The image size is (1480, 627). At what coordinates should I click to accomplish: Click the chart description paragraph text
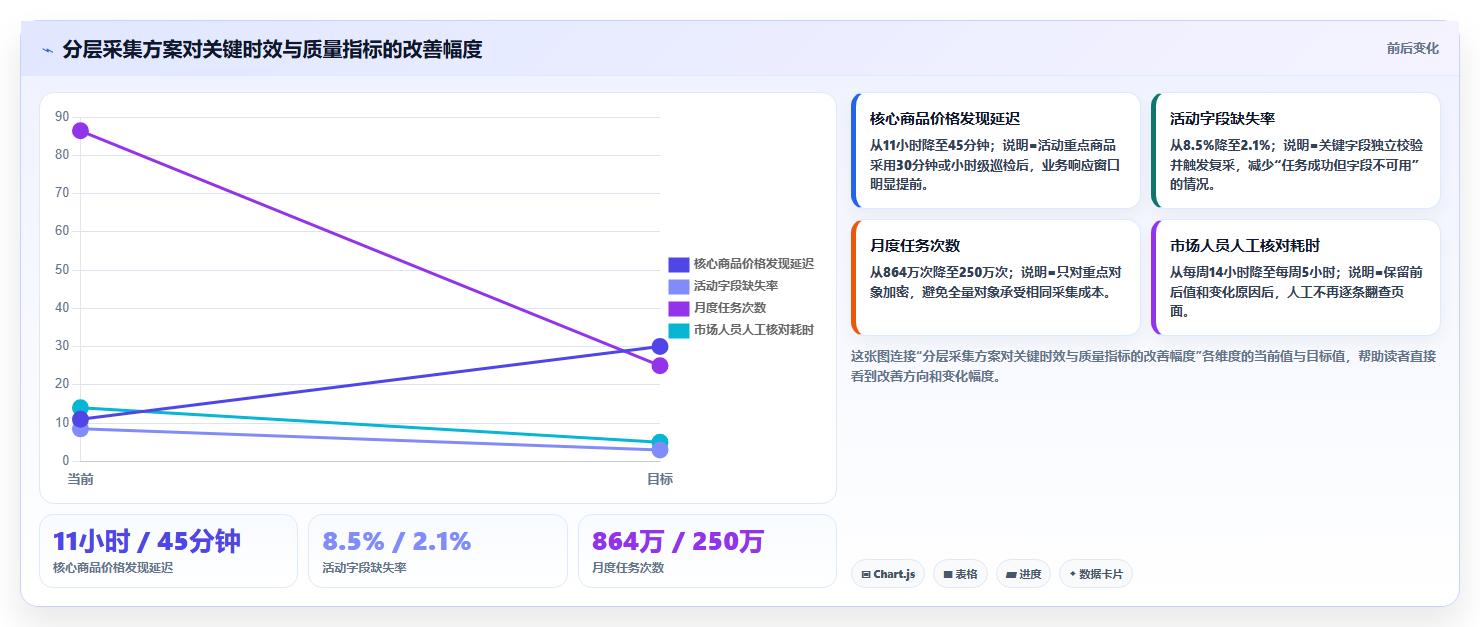click(x=1143, y=366)
